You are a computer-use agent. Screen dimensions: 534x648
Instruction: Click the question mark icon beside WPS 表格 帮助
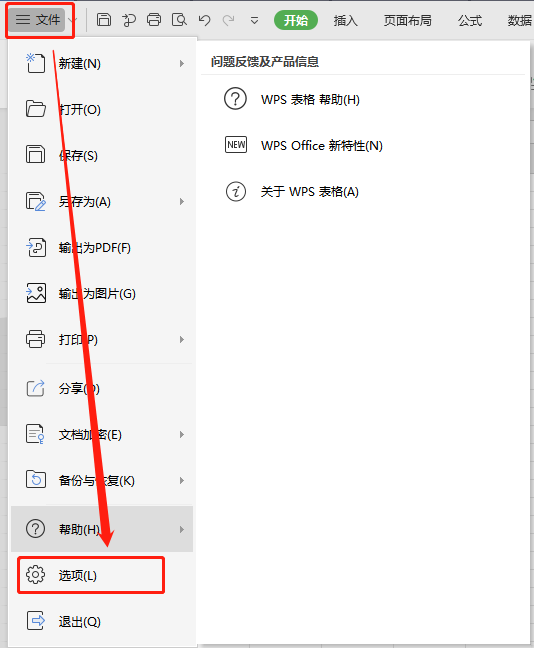pyautogui.click(x=236, y=99)
